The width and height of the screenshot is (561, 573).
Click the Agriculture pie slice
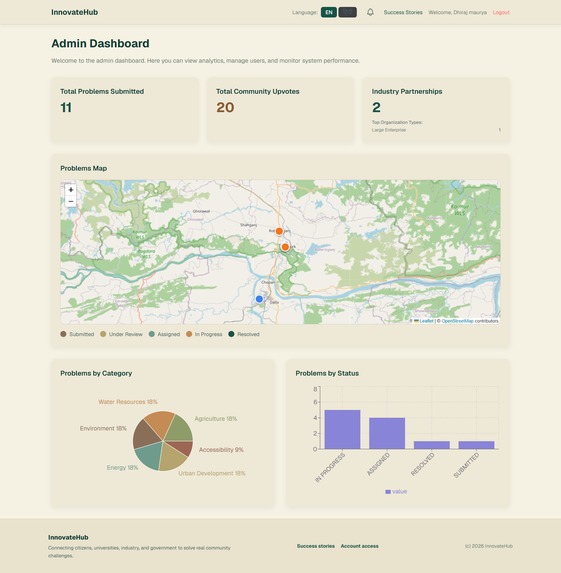[179, 428]
